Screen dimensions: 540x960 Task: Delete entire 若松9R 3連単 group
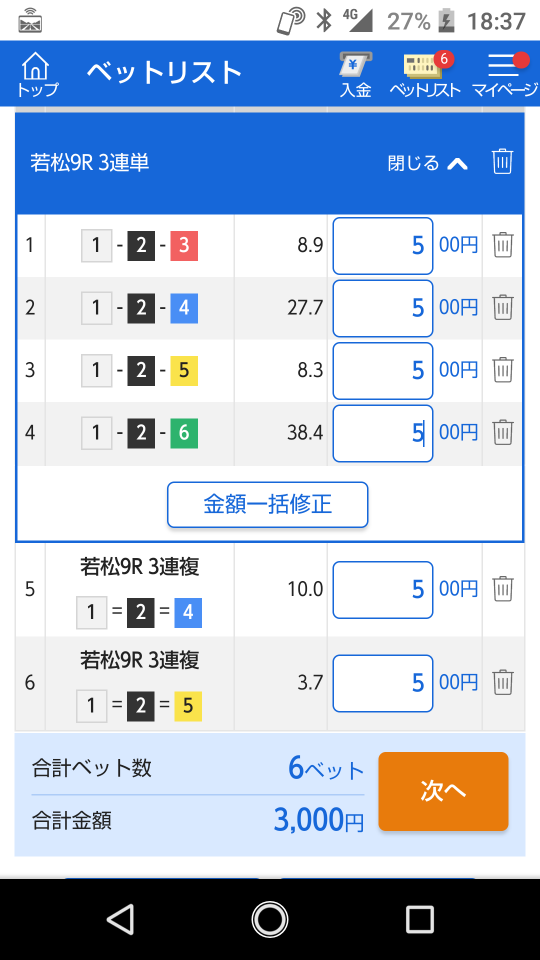coord(502,162)
